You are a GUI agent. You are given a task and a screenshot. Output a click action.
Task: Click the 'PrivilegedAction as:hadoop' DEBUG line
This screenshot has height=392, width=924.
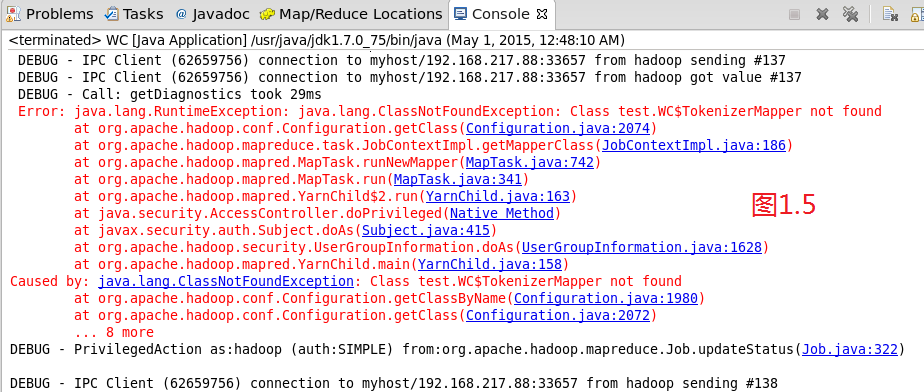tap(457, 350)
